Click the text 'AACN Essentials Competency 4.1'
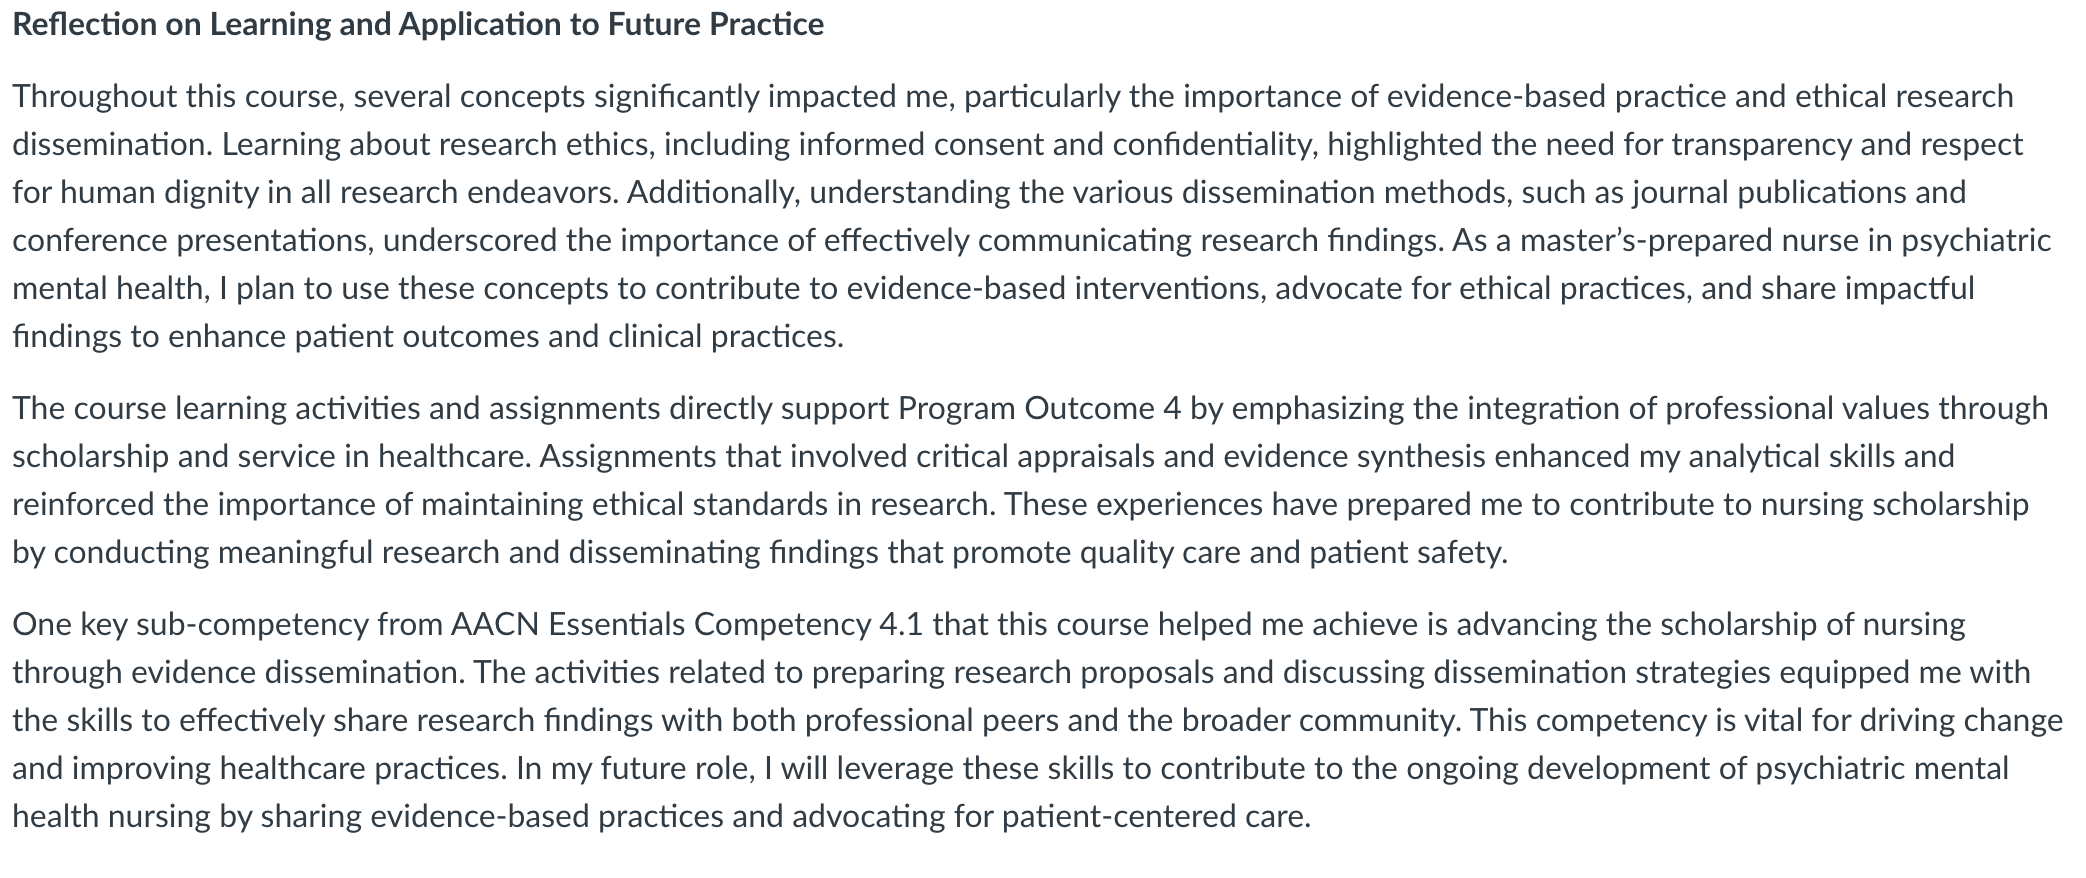Image resolution: width=2086 pixels, height=878 pixels. pos(687,625)
